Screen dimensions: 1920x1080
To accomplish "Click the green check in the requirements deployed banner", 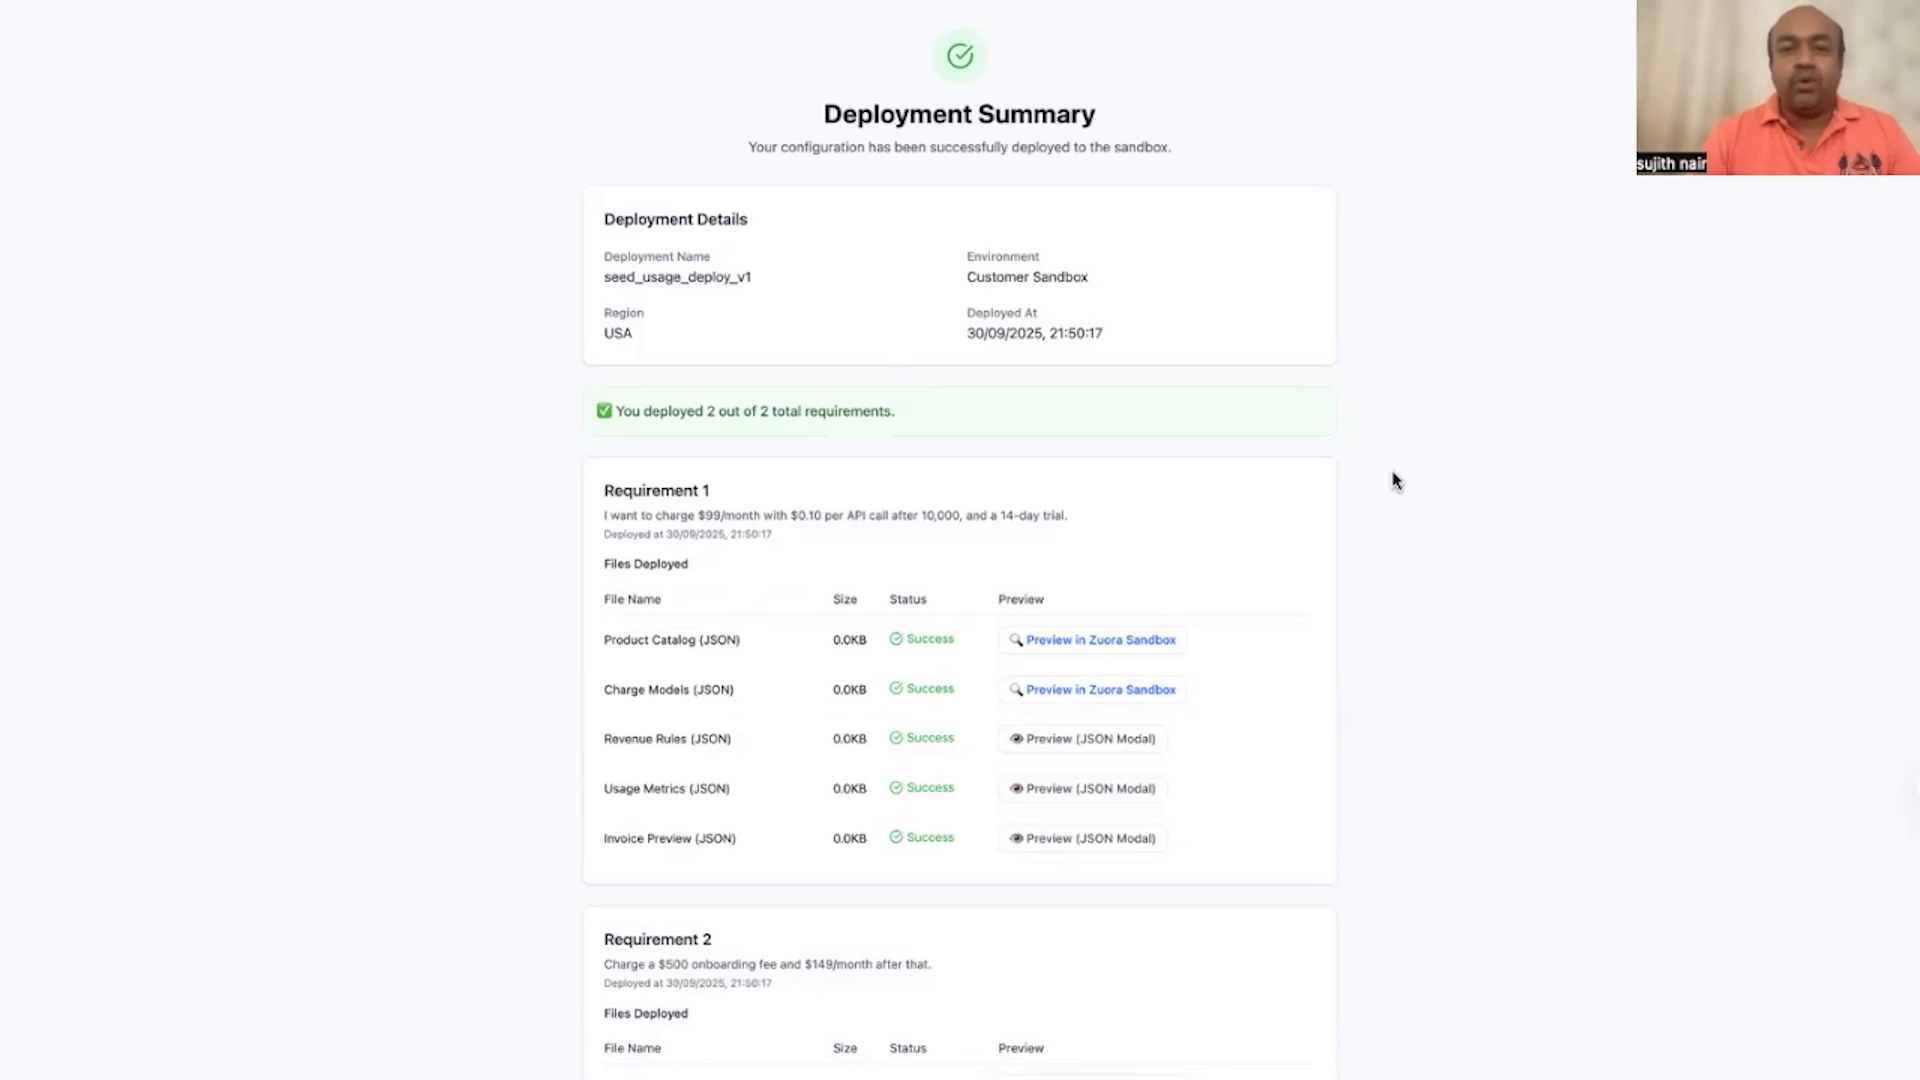I will click(x=604, y=410).
